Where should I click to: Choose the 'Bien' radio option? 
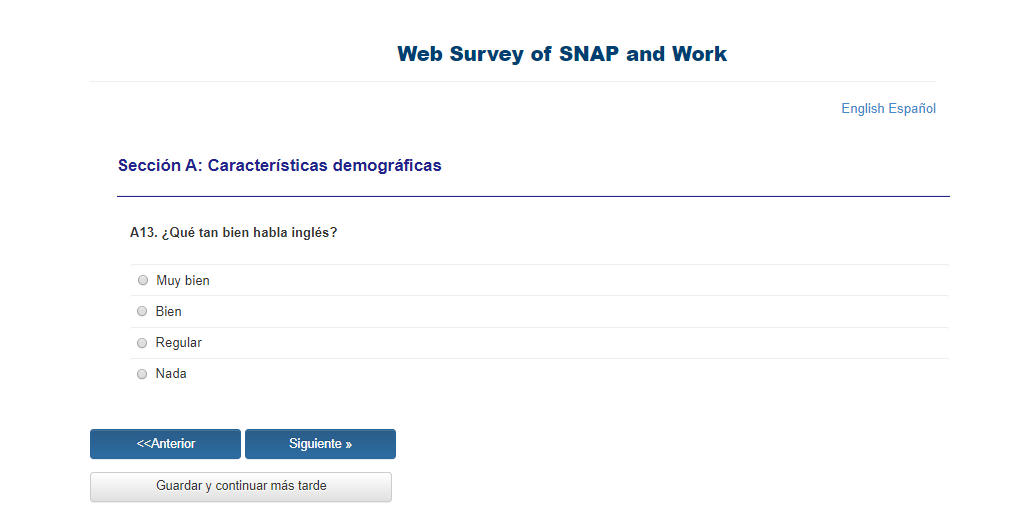[142, 312]
